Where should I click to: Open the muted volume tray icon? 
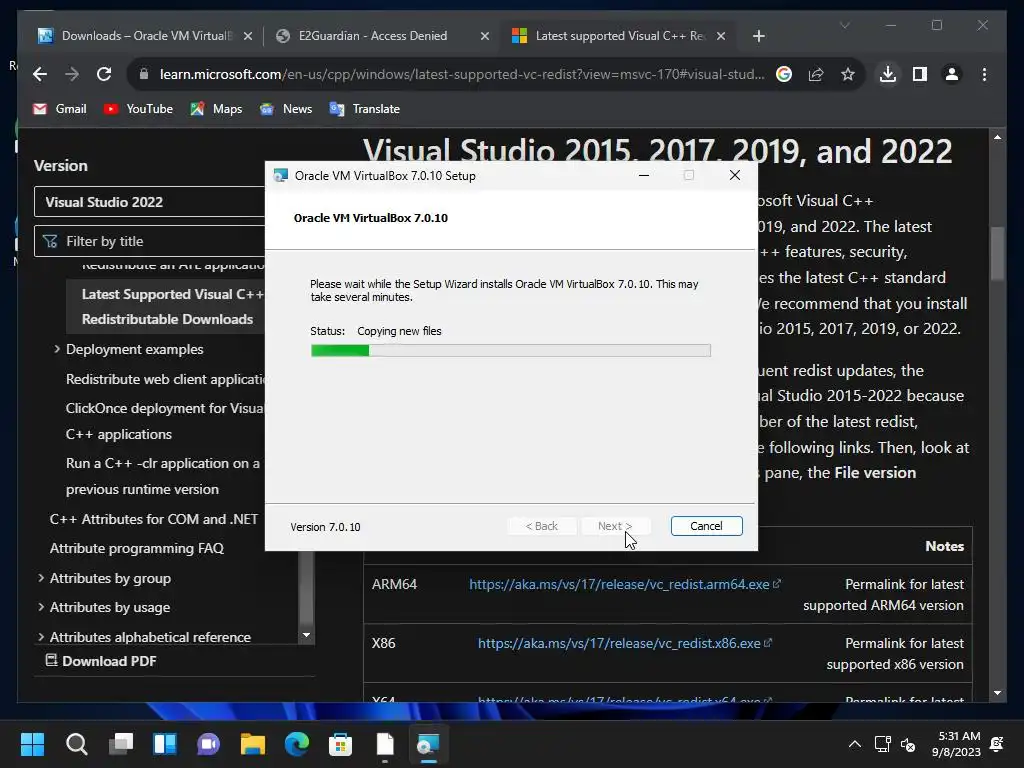pyautogui.click(x=908, y=744)
